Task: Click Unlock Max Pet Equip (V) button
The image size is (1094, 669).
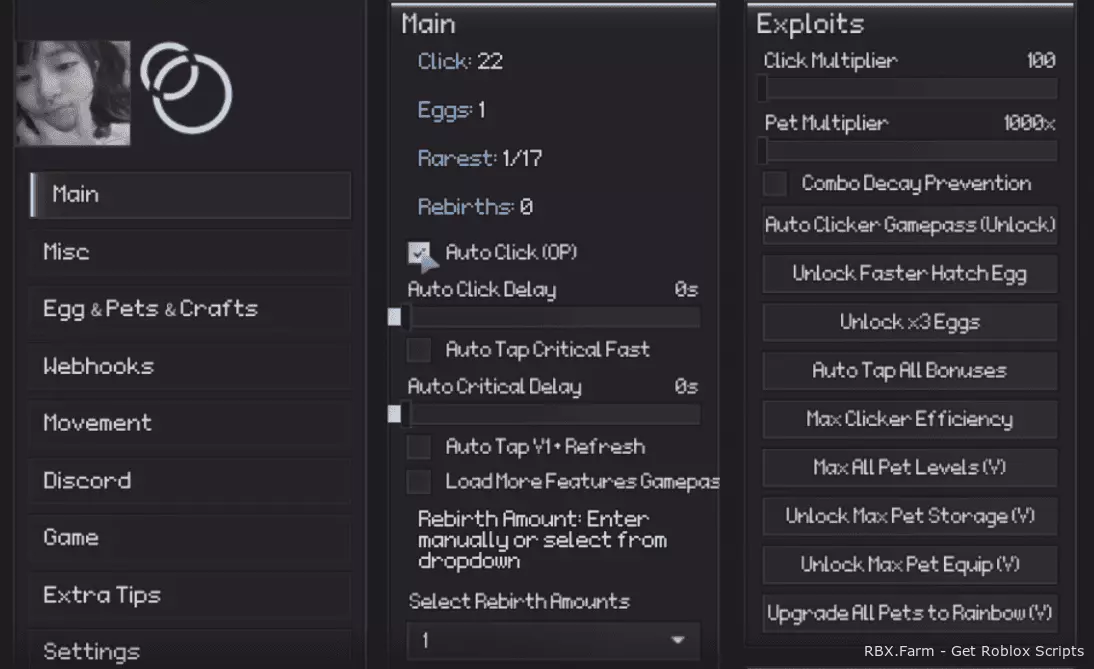Action: pyautogui.click(x=910, y=564)
